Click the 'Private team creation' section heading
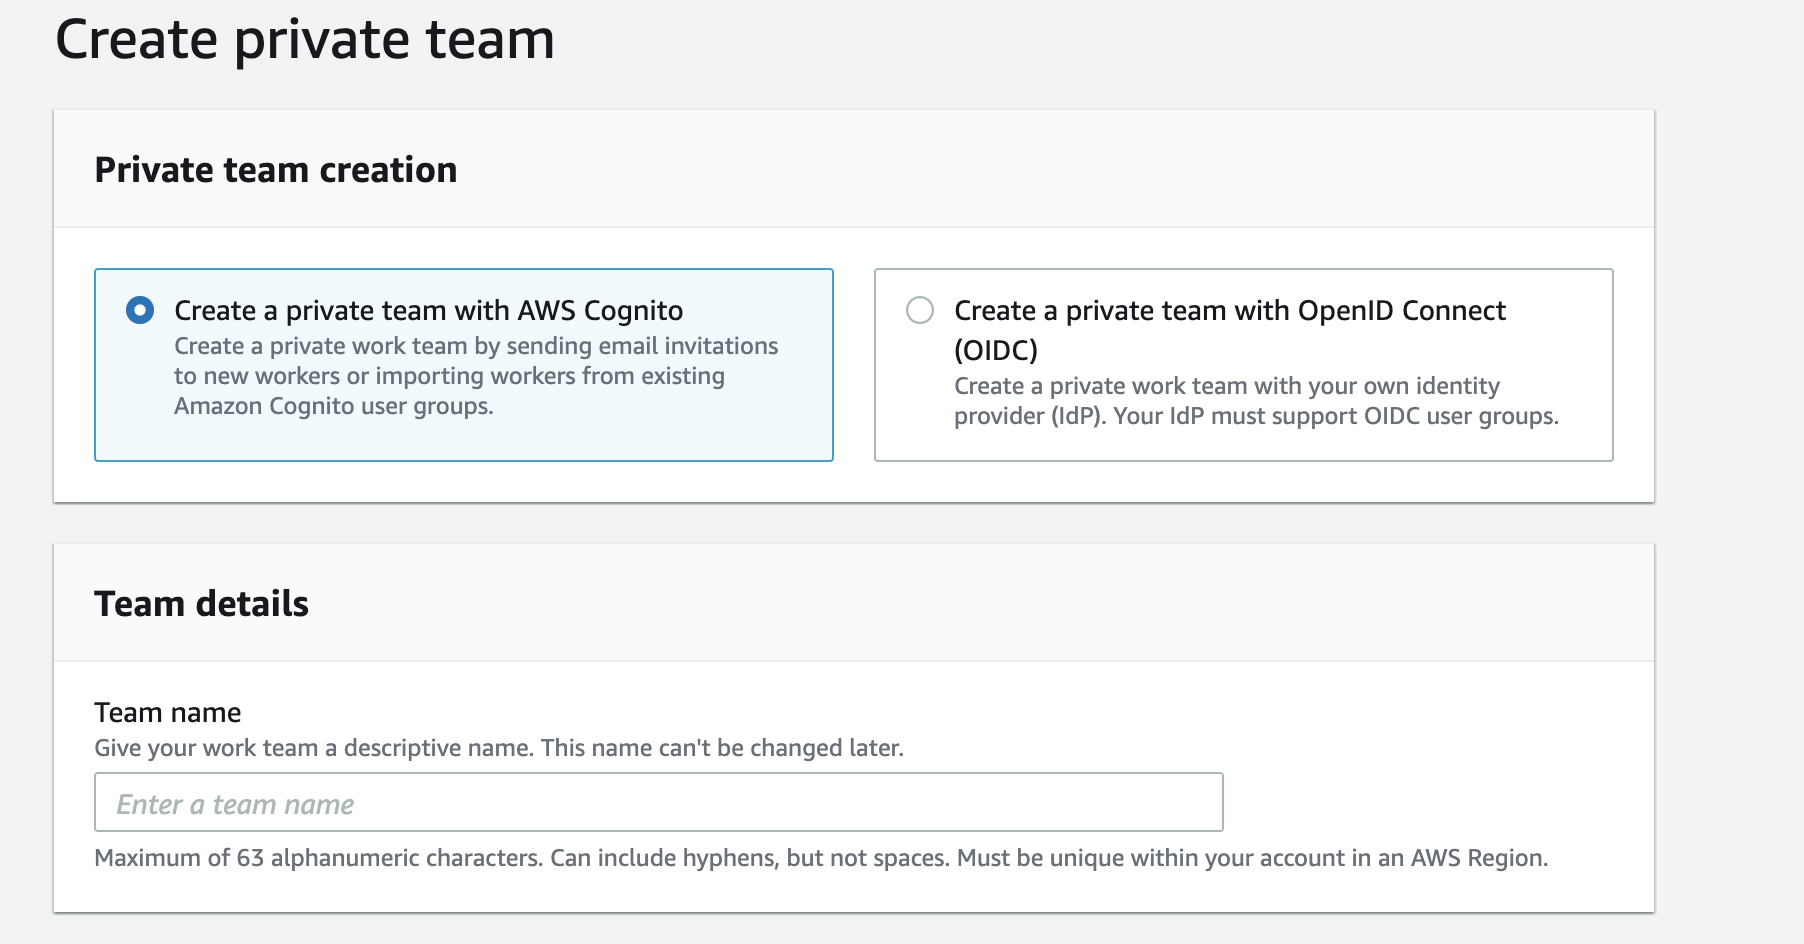This screenshot has height=944, width=1804. pyautogui.click(x=276, y=170)
